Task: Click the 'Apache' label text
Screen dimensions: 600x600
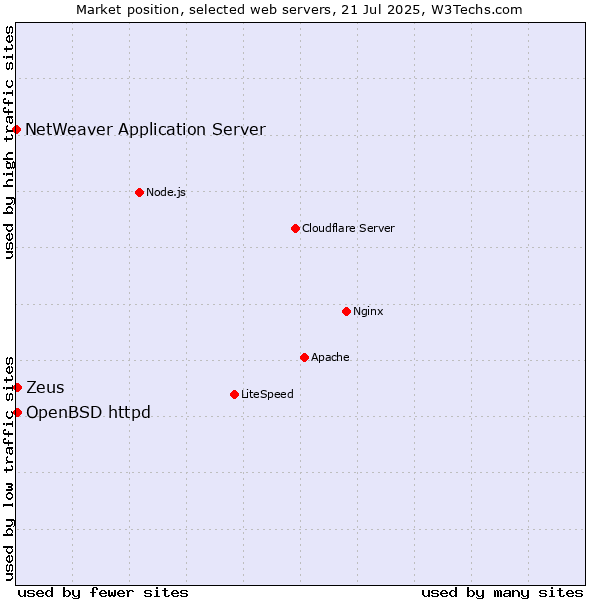Action: (330, 357)
